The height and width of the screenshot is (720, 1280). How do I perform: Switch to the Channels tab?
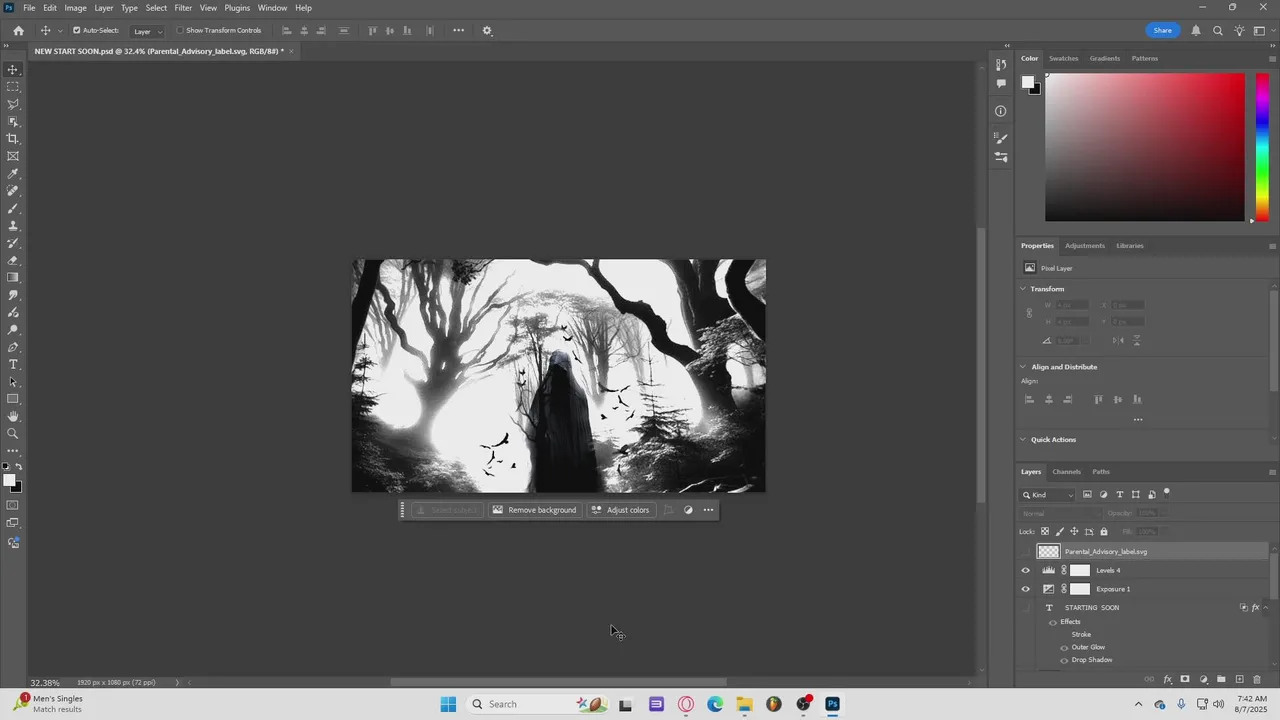[x=1066, y=472]
